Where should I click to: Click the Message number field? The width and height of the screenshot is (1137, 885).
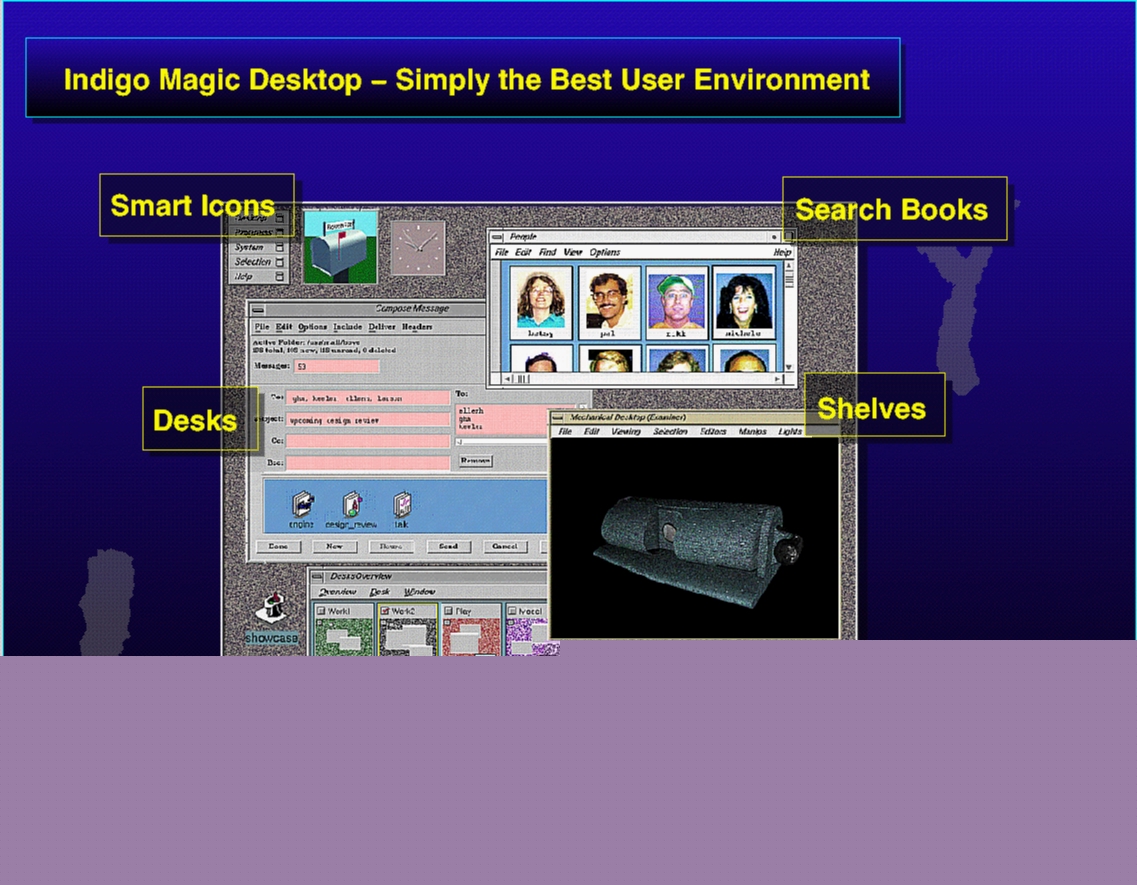tap(336, 366)
